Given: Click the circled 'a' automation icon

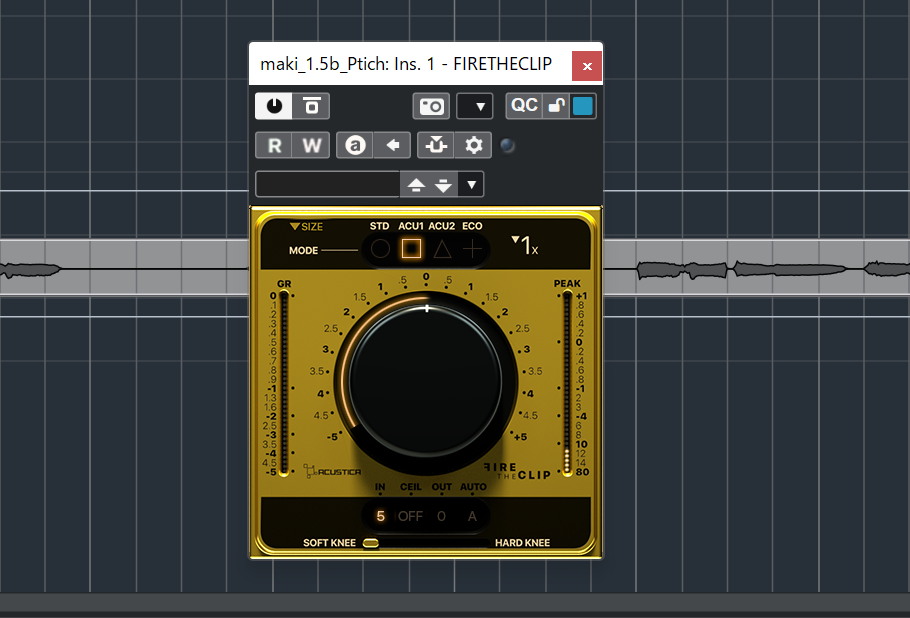Looking at the screenshot, I should click(355, 145).
